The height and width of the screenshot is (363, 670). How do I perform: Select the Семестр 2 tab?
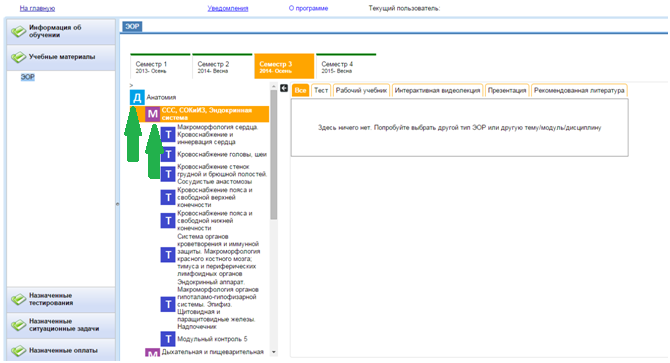[222, 67]
